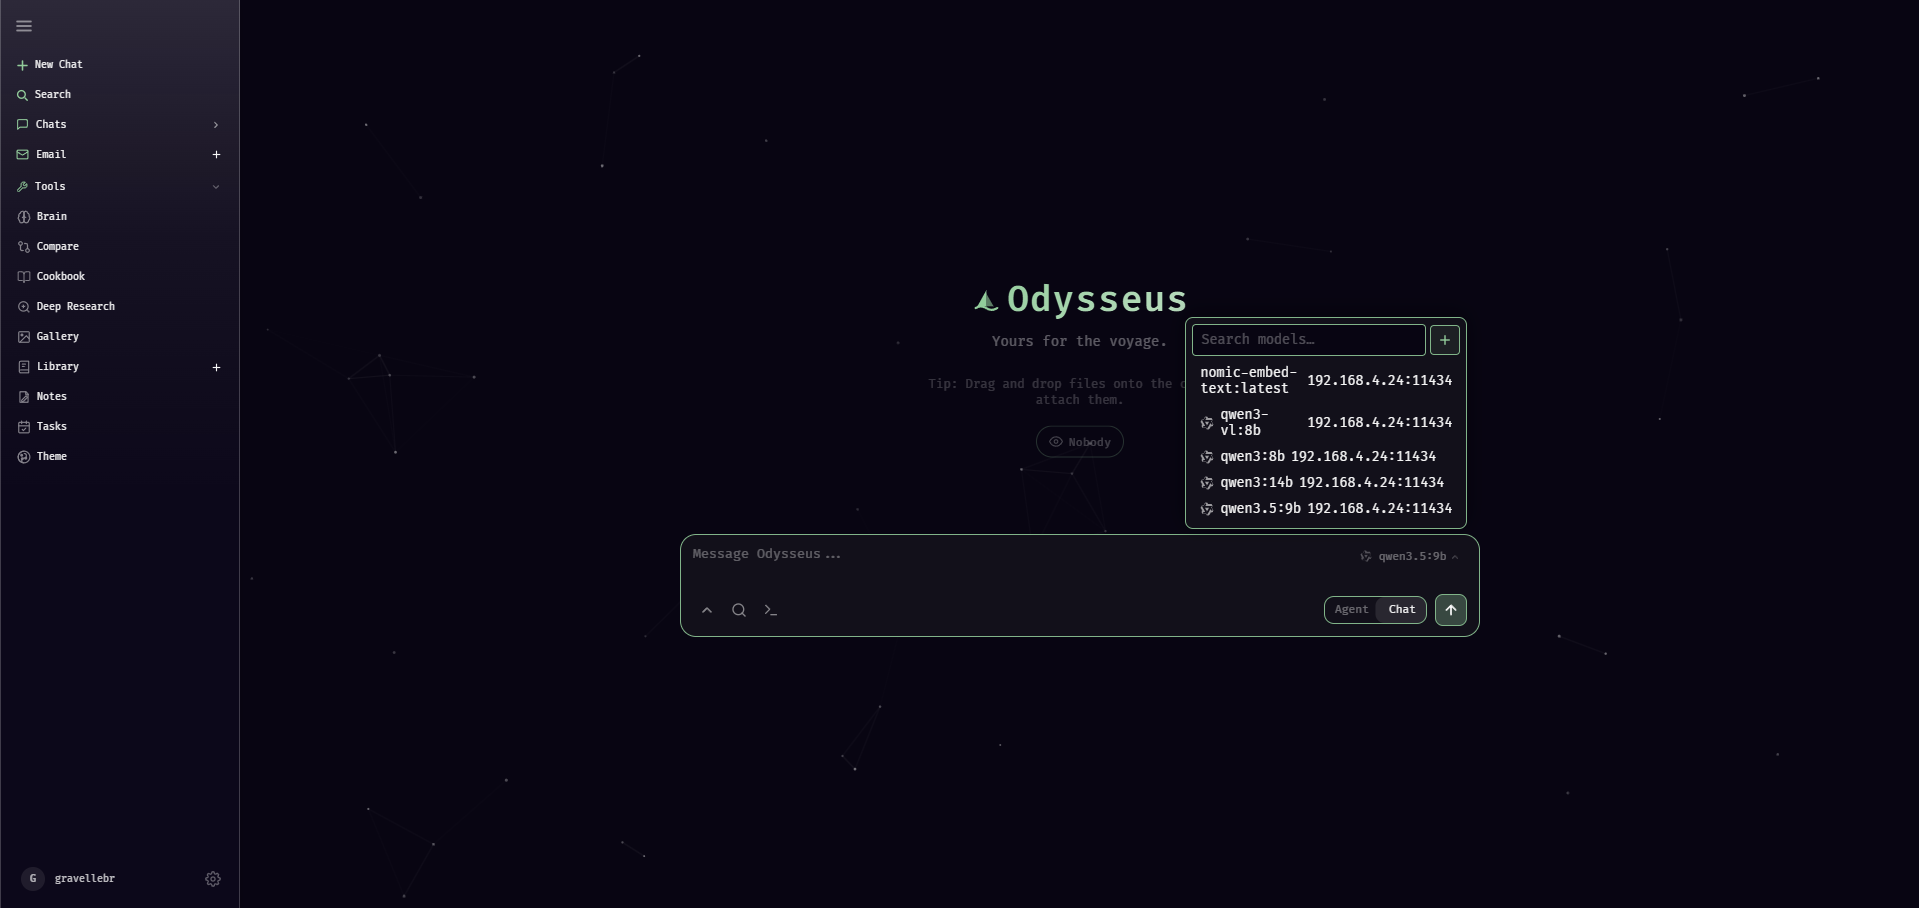This screenshot has width=1919, height=908.
Task: Select qwen3-vl:8b model
Action: tap(1326, 422)
